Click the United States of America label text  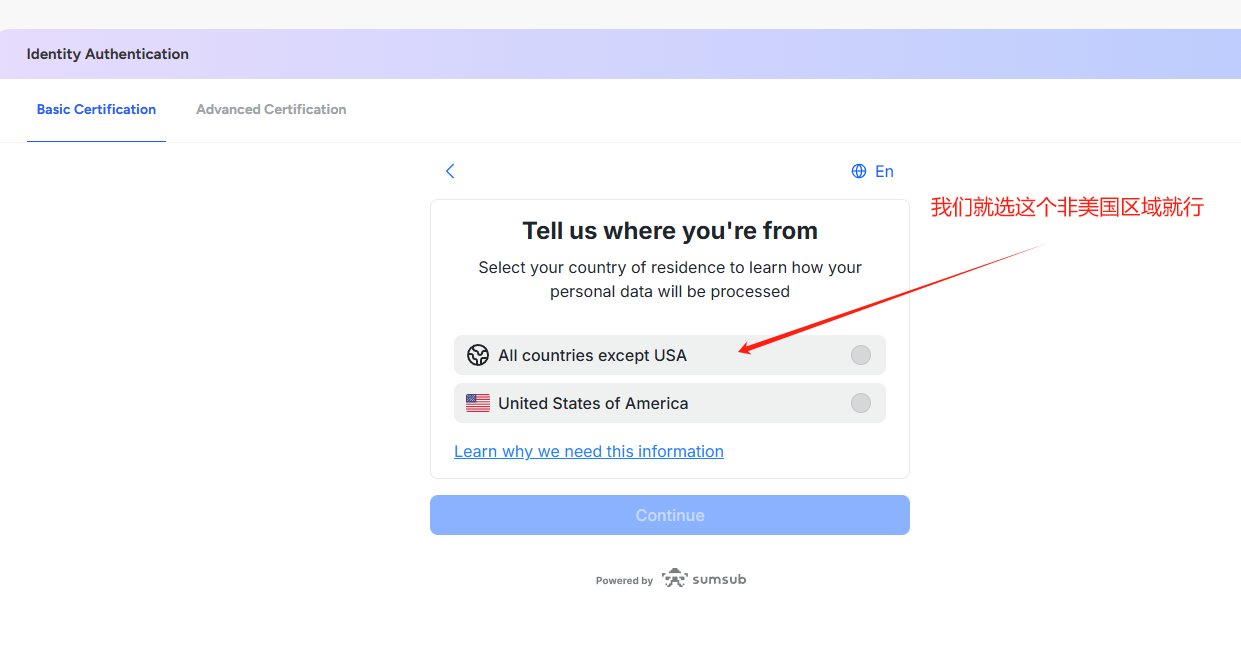593,403
